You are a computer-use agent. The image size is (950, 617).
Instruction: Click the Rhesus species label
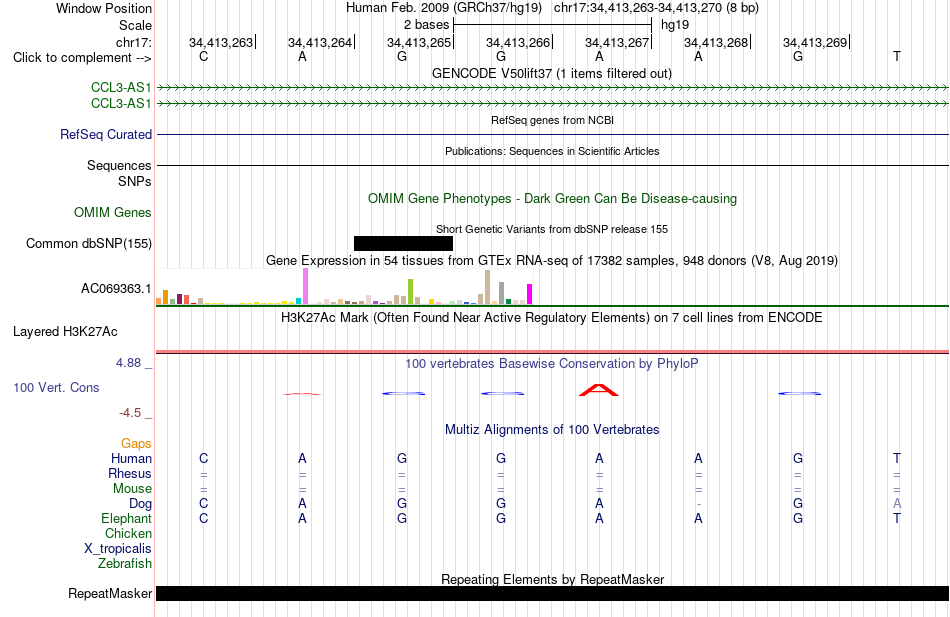click(130, 473)
